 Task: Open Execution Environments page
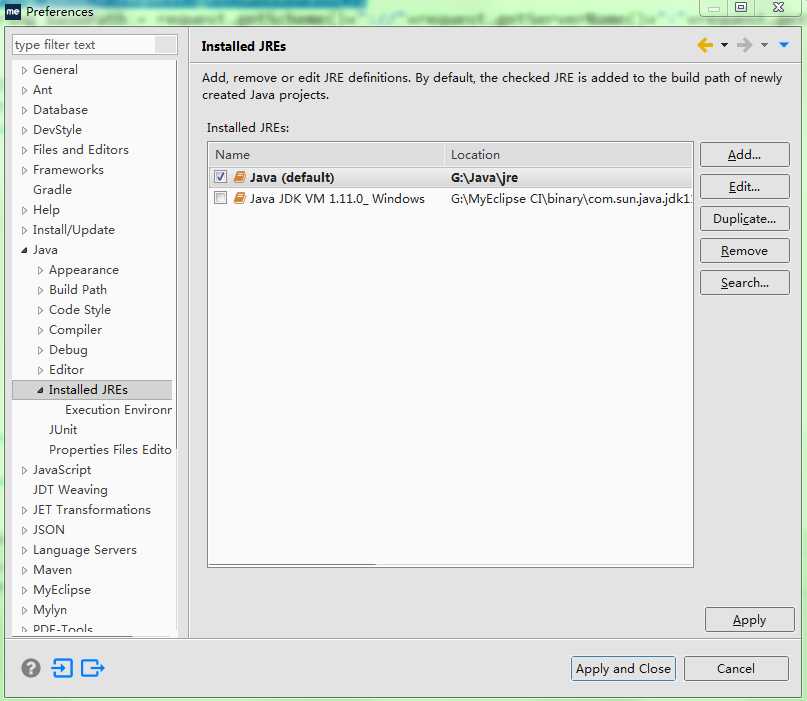pyautogui.click(x=118, y=410)
